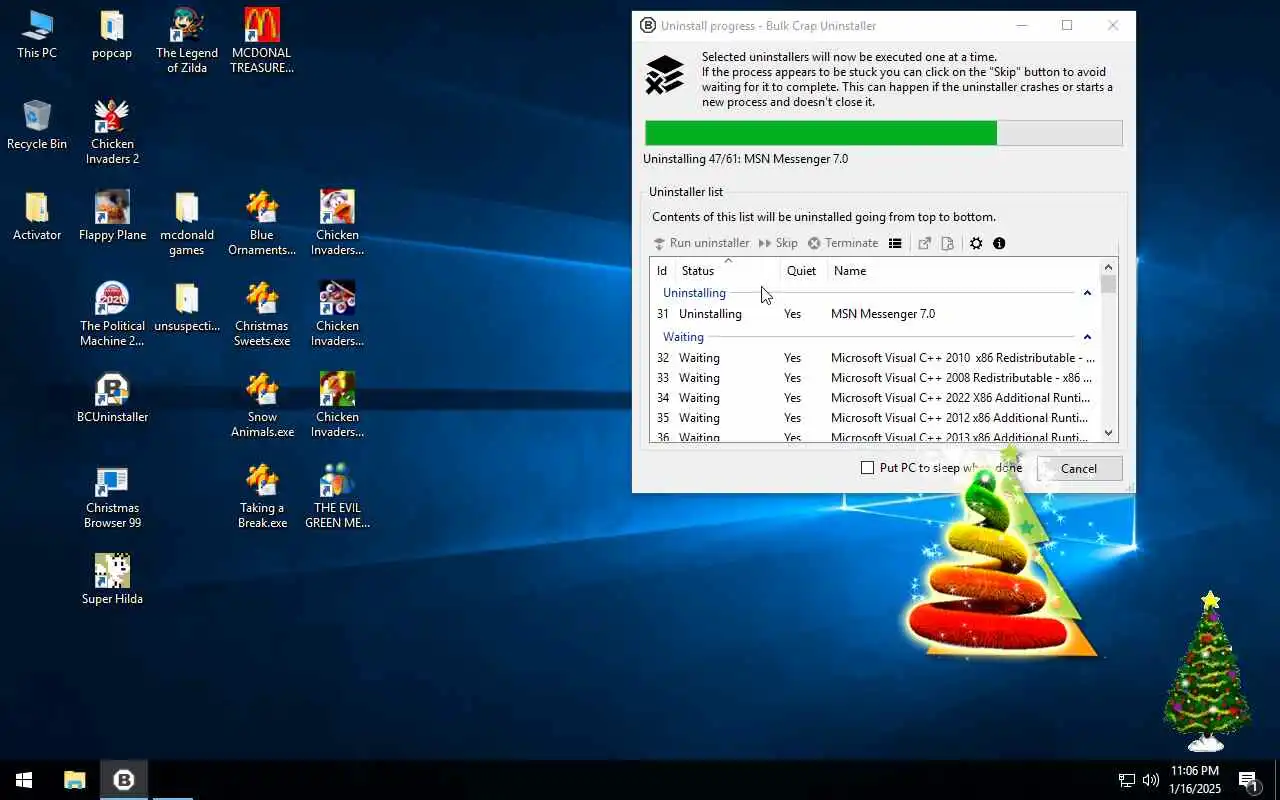Click the uninstall progress bar
The image size is (1280, 800).
click(884, 133)
